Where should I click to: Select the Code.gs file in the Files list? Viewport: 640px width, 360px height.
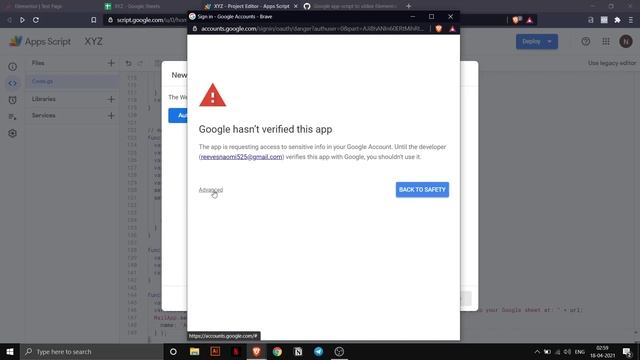(x=72, y=81)
